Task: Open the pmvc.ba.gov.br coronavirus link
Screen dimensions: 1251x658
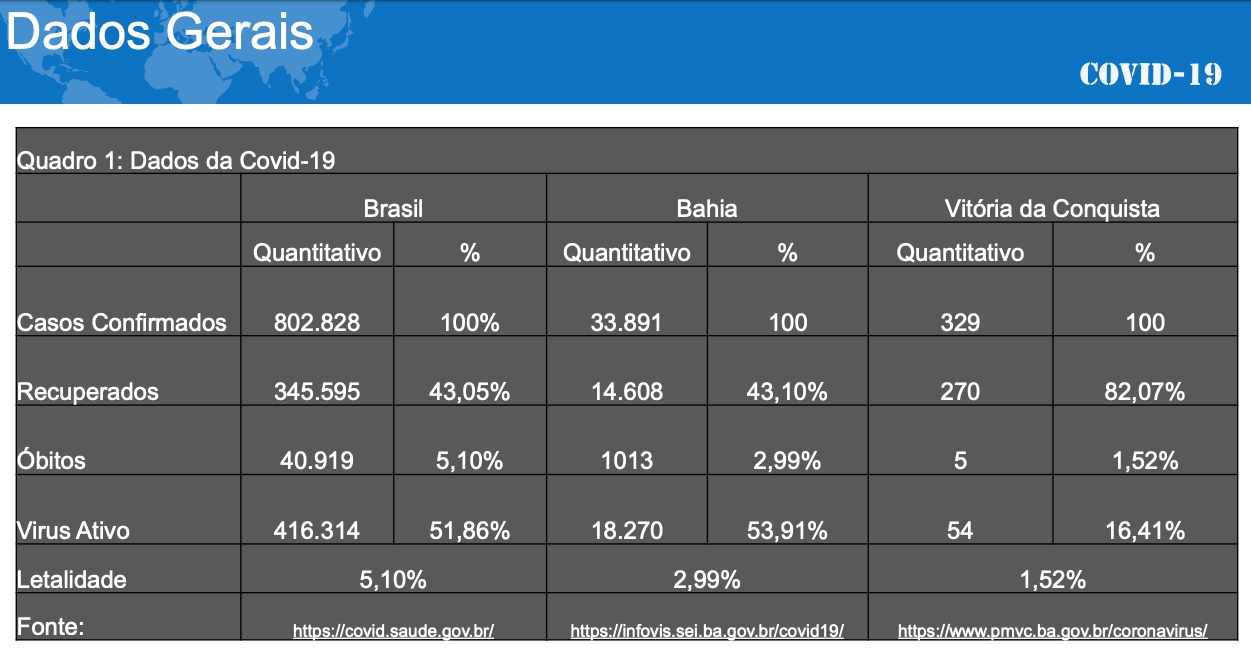Action: click(x=1052, y=631)
